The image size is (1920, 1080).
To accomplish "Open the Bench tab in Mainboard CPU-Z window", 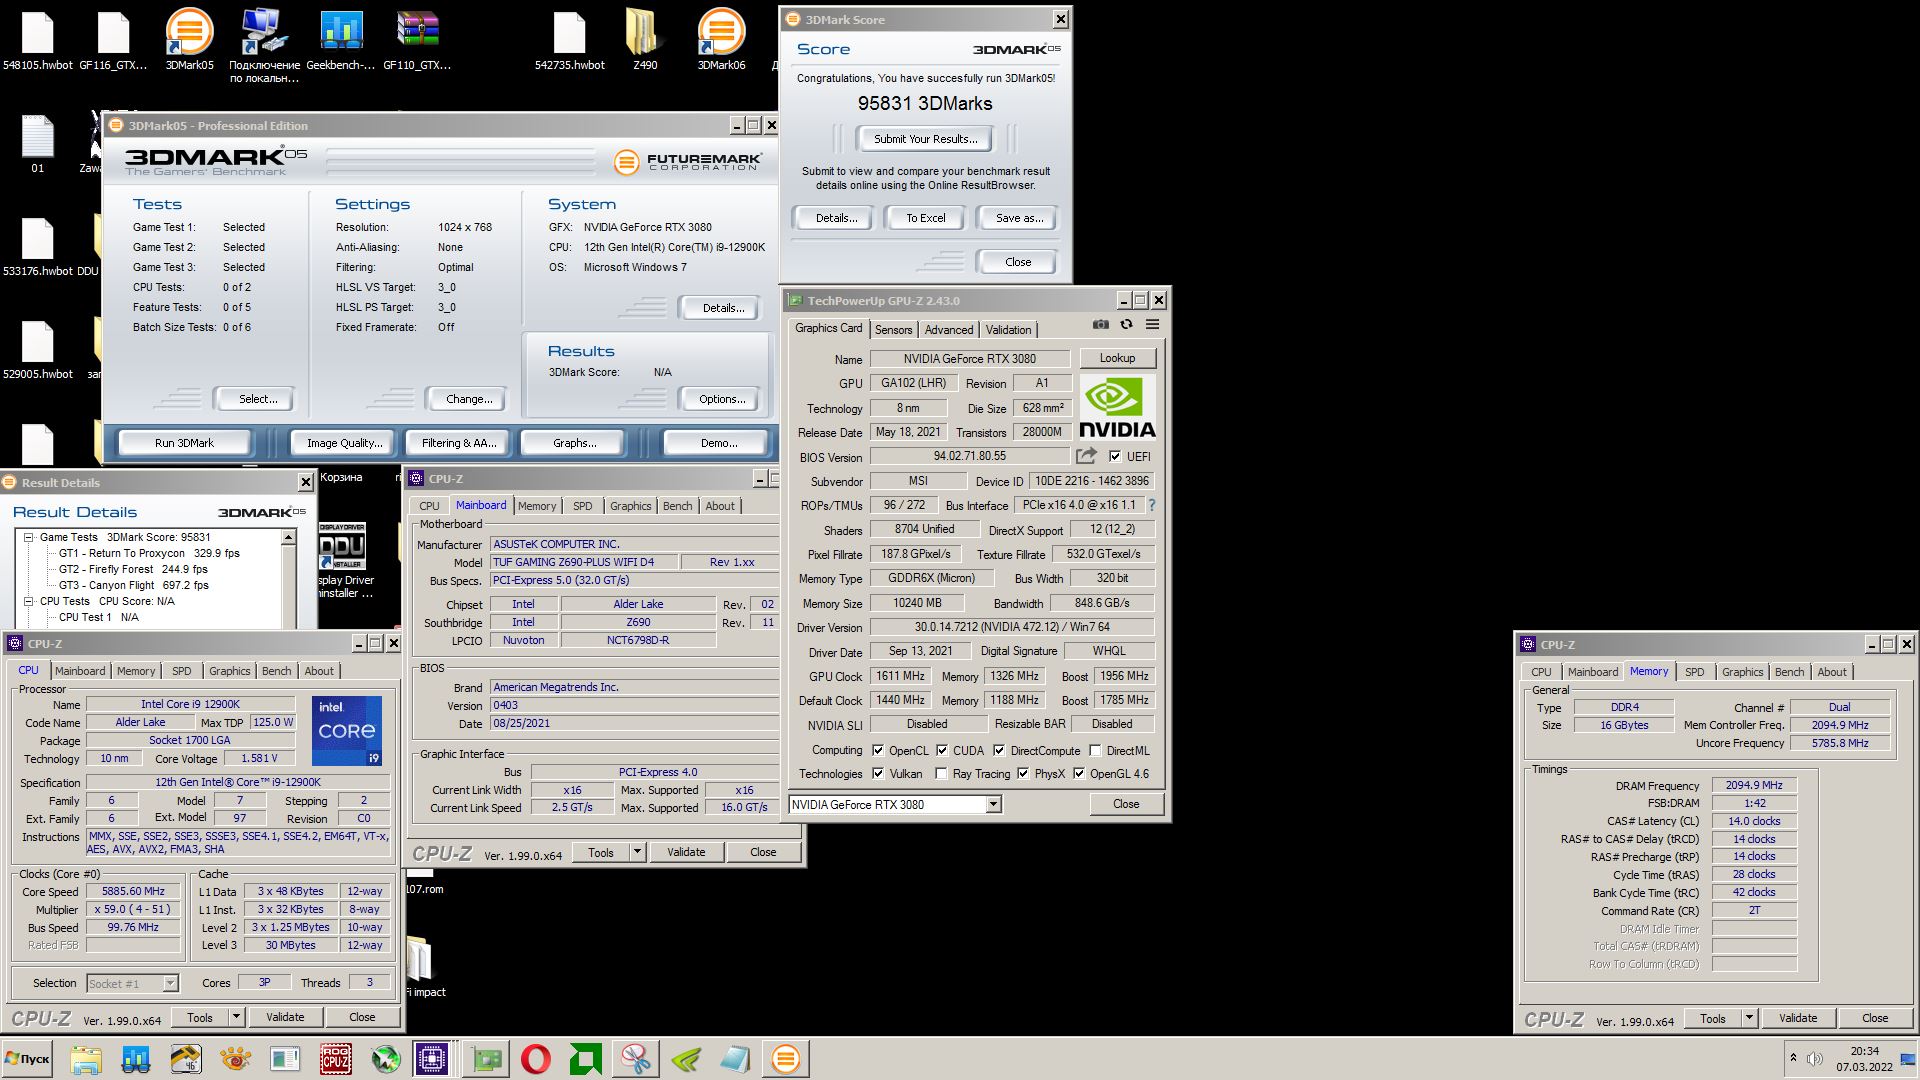I will pyautogui.click(x=677, y=506).
